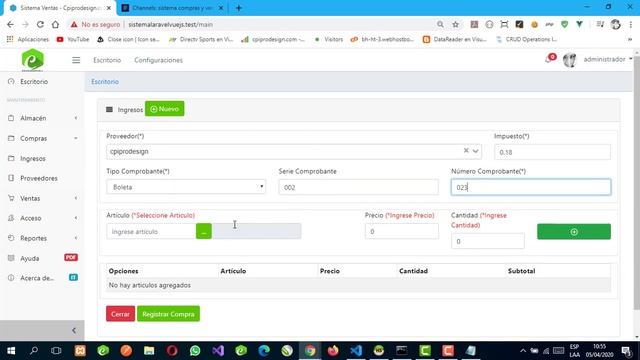Click the browser address bar URL

[x=170, y=24]
